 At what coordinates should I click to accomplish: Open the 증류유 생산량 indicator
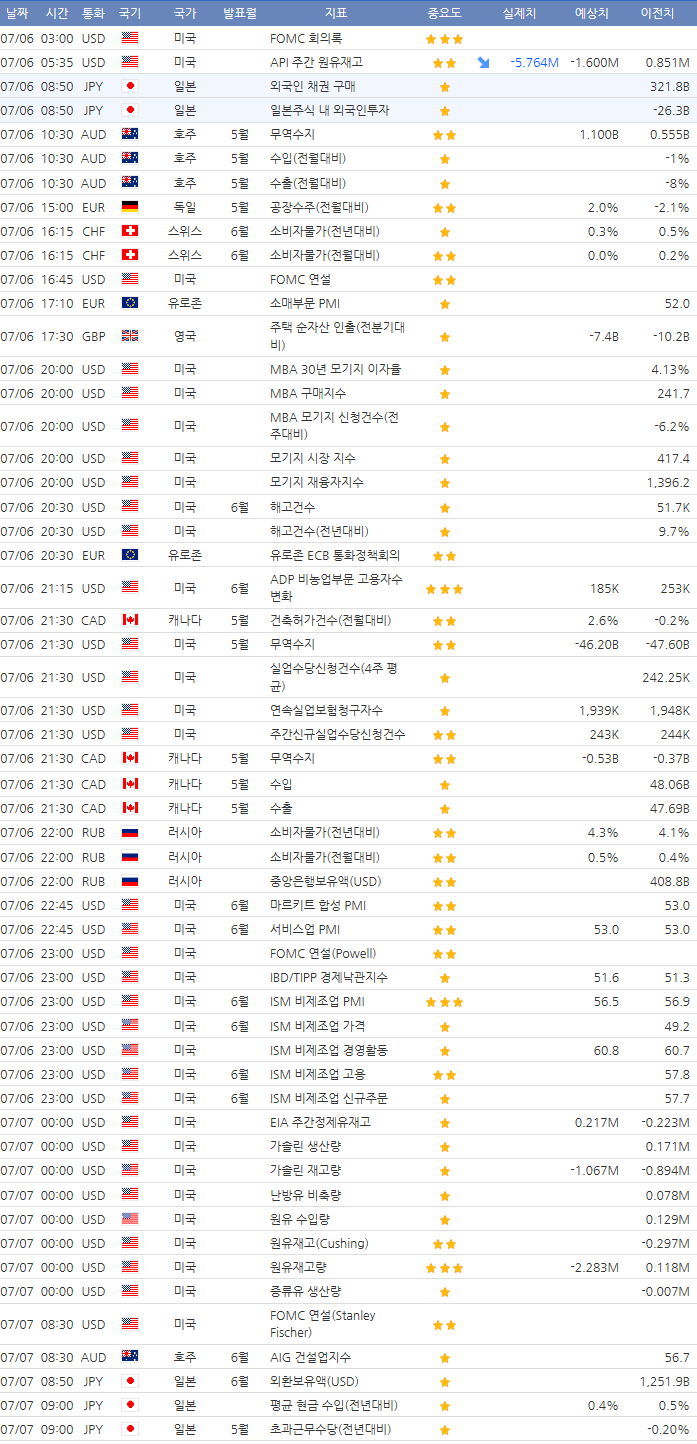(305, 1291)
